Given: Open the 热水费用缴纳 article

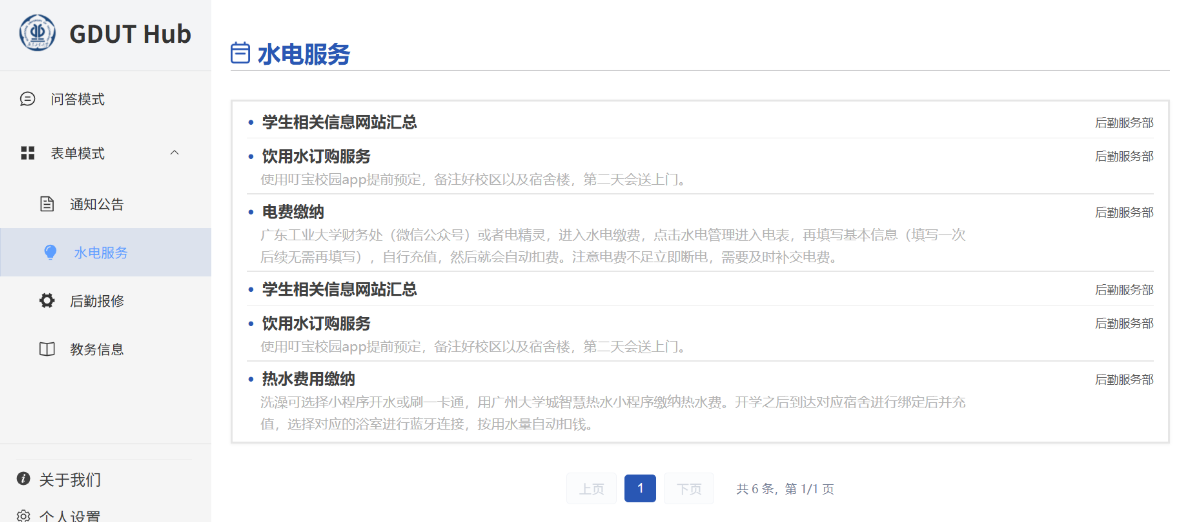Looking at the screenshot, I should [308, 379].
